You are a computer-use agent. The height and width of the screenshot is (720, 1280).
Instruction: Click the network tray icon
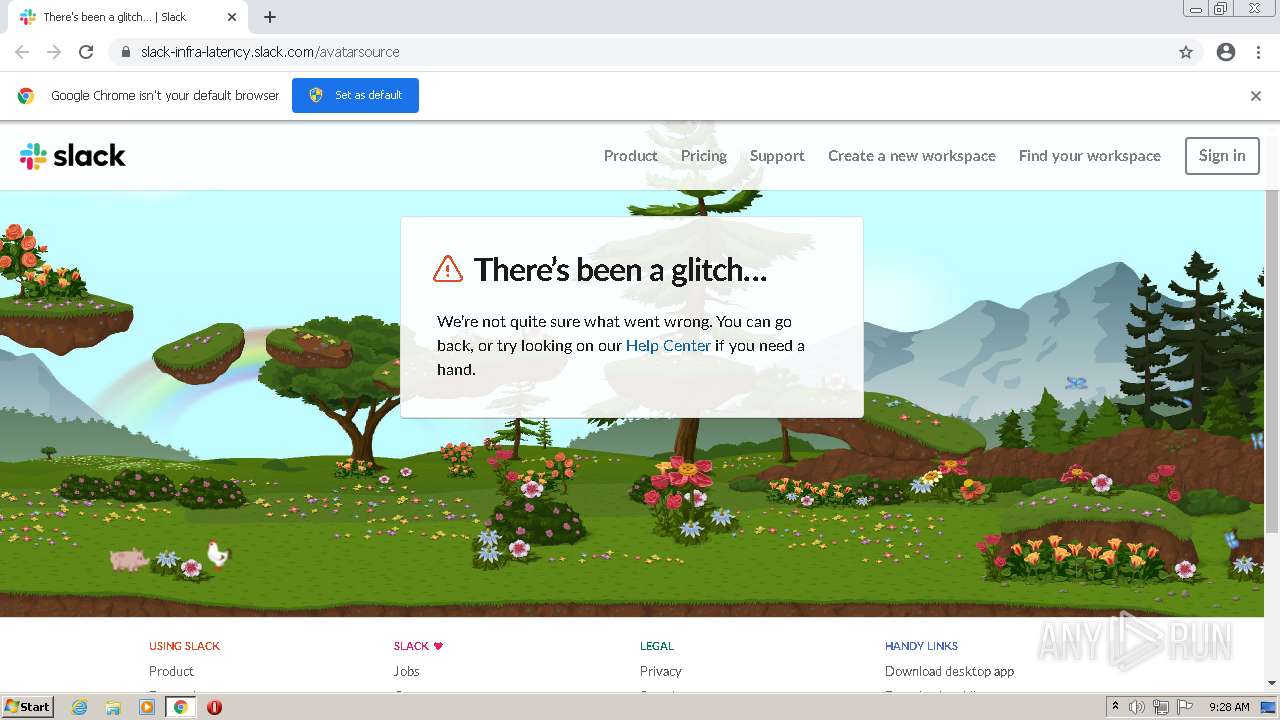click(x=1161, y=707)
